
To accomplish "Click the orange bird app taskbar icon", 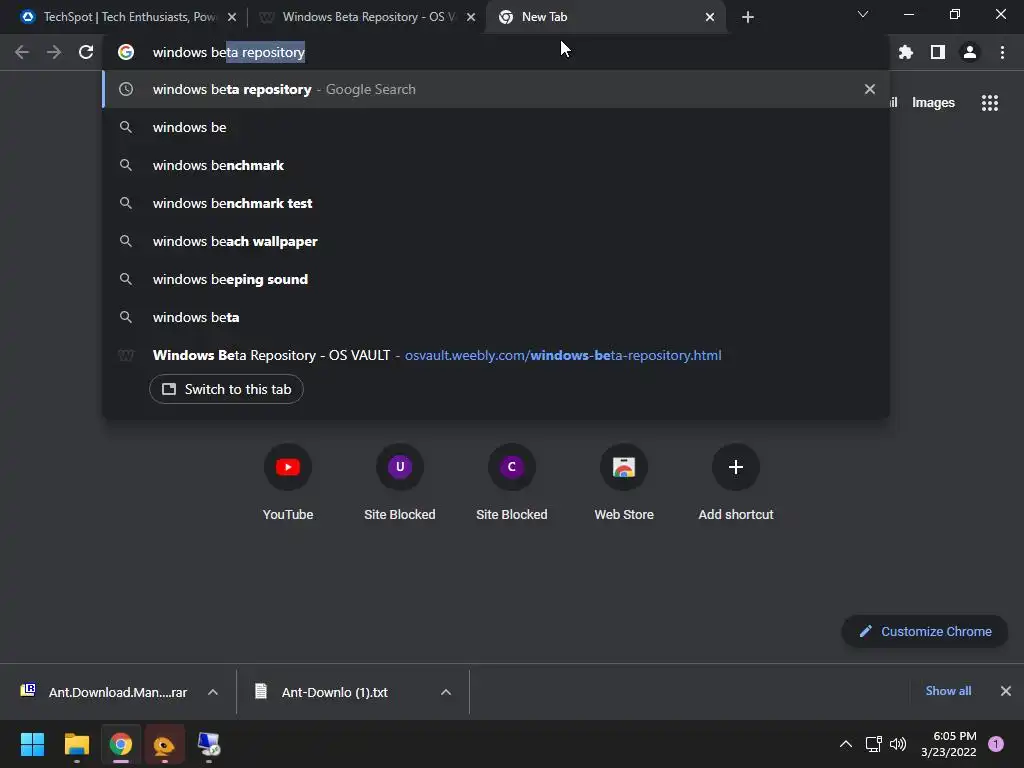I will [x=165, y=744].
